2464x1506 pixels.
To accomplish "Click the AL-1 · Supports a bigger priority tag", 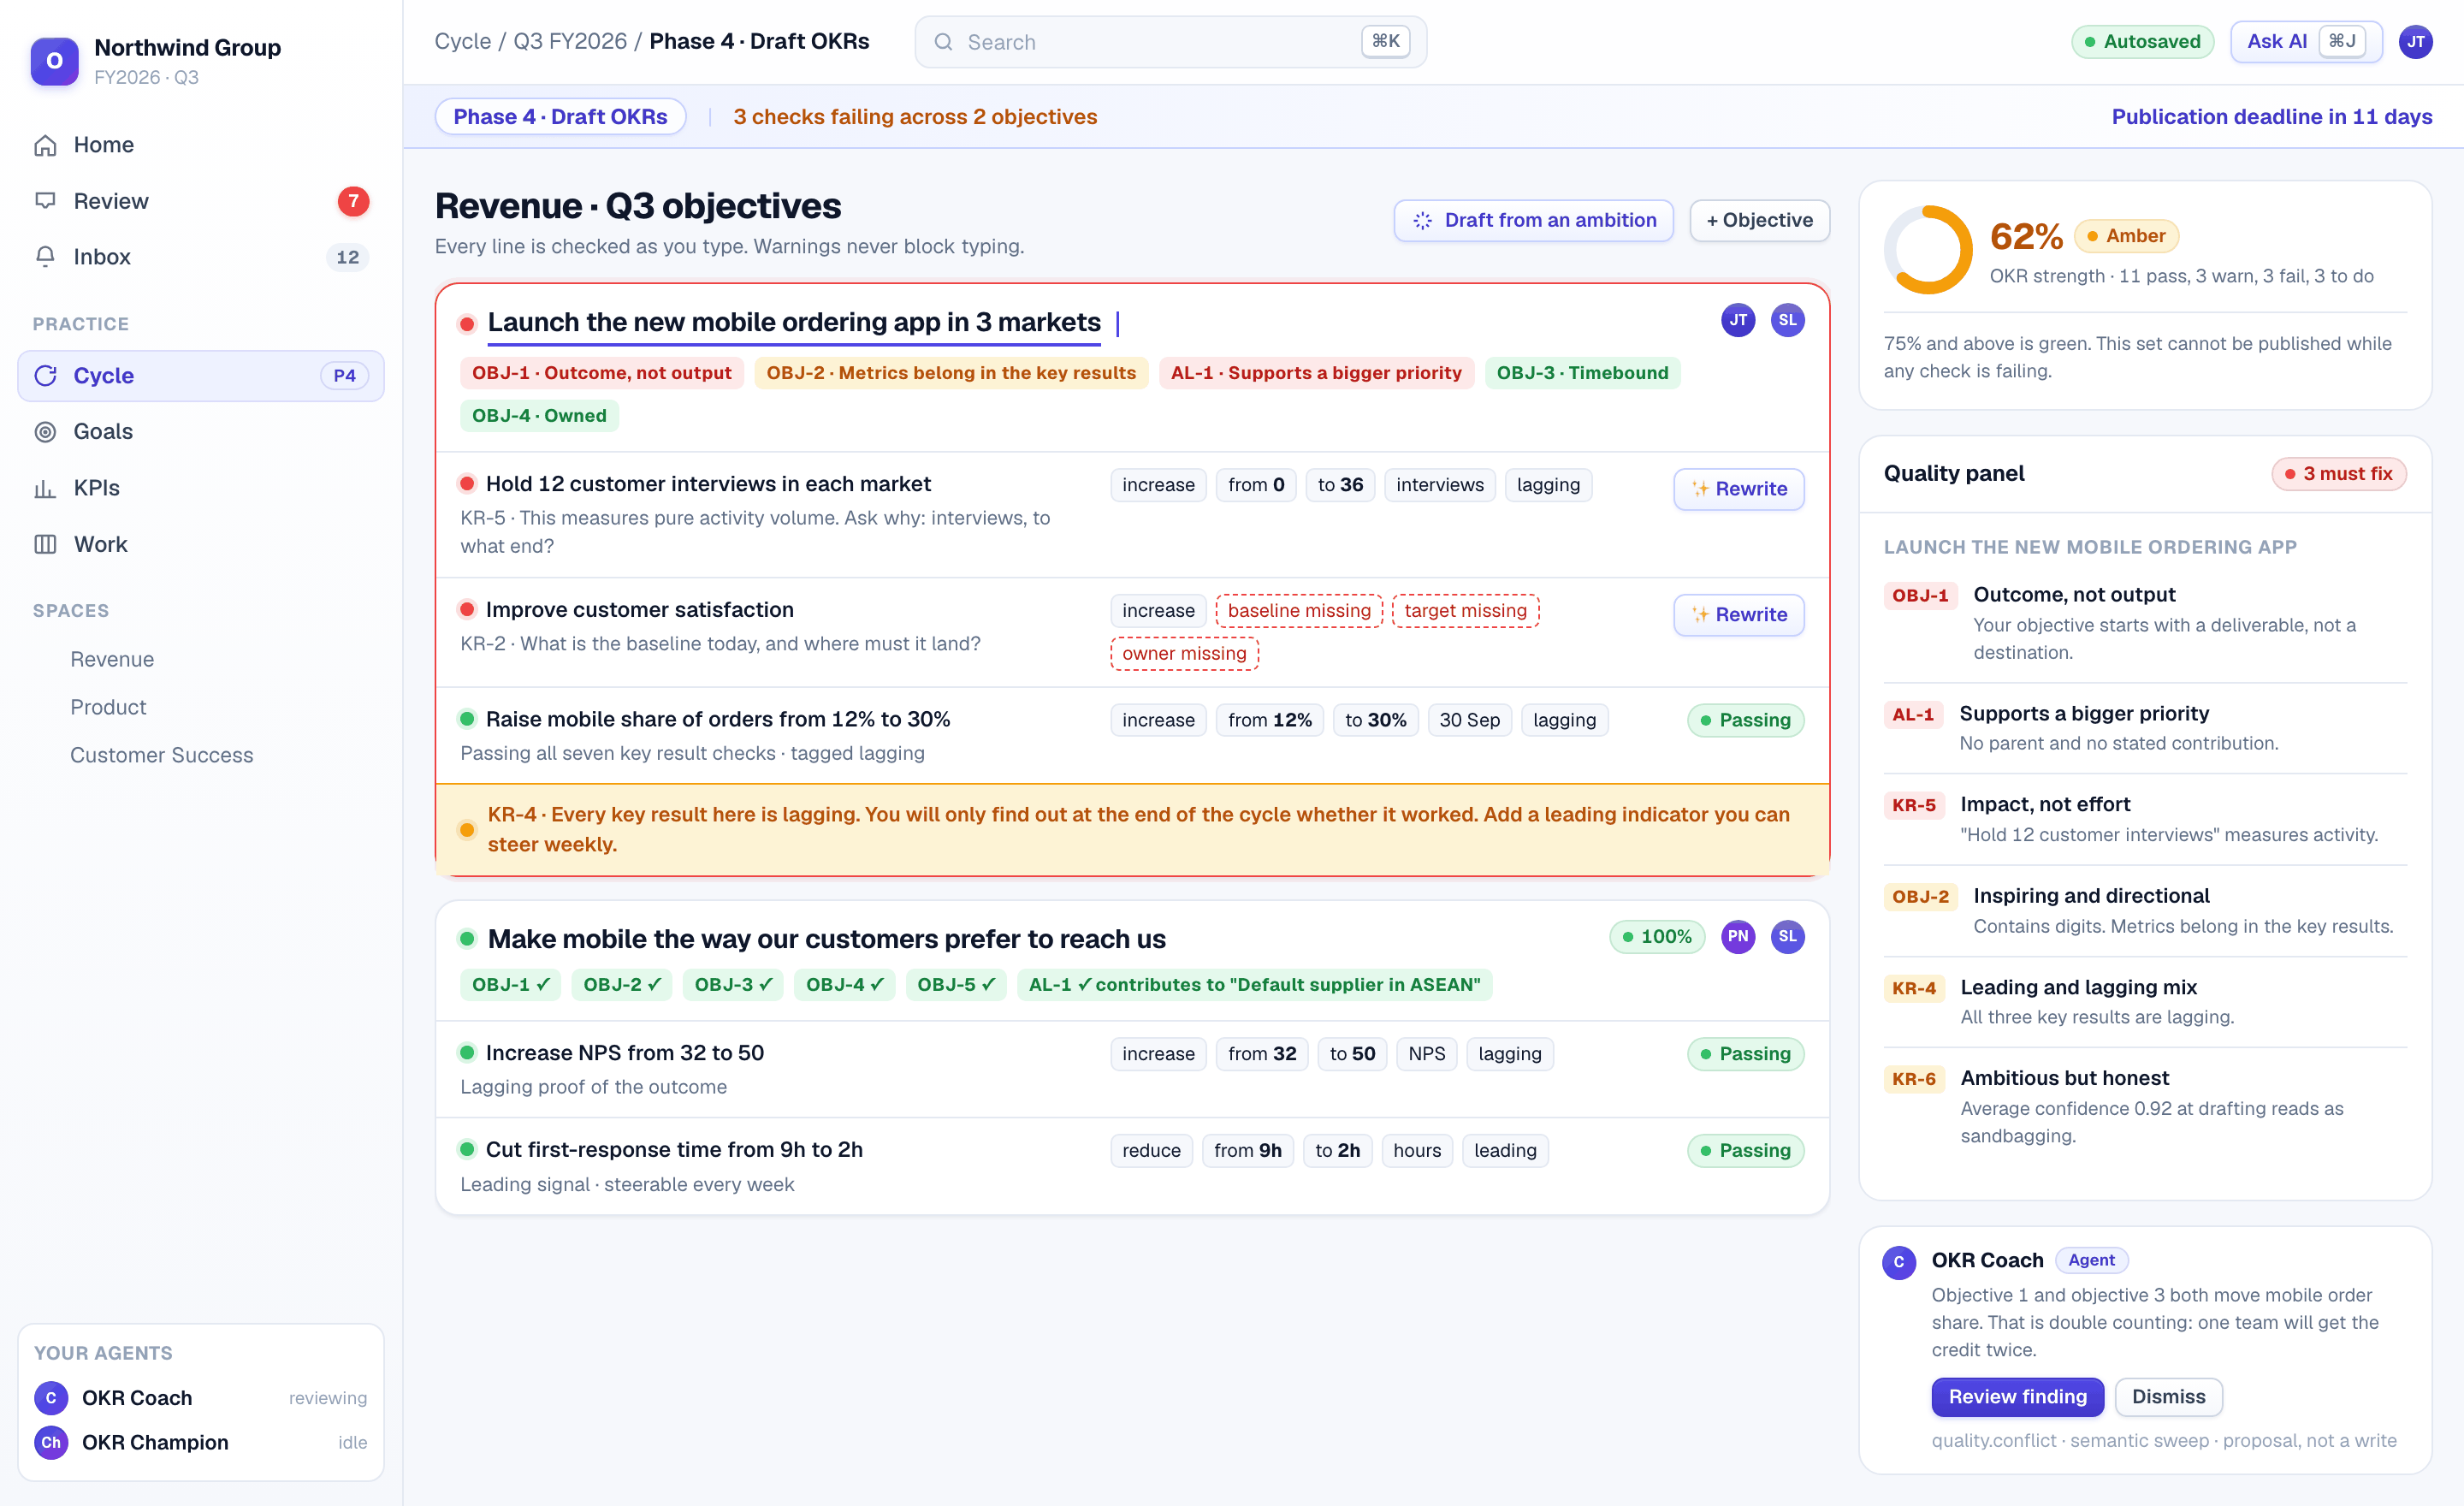I will tap(1316, 373).
